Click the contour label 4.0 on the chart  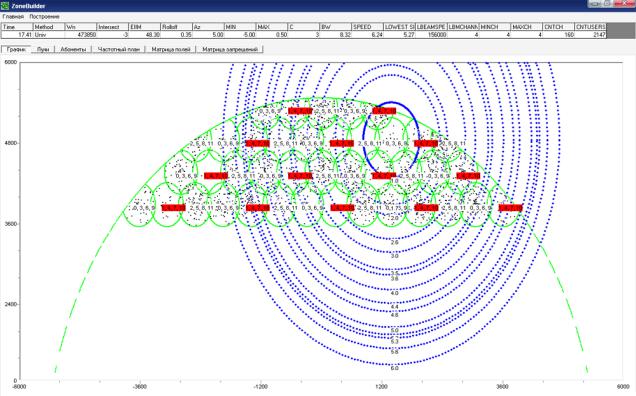coord(394,293)
